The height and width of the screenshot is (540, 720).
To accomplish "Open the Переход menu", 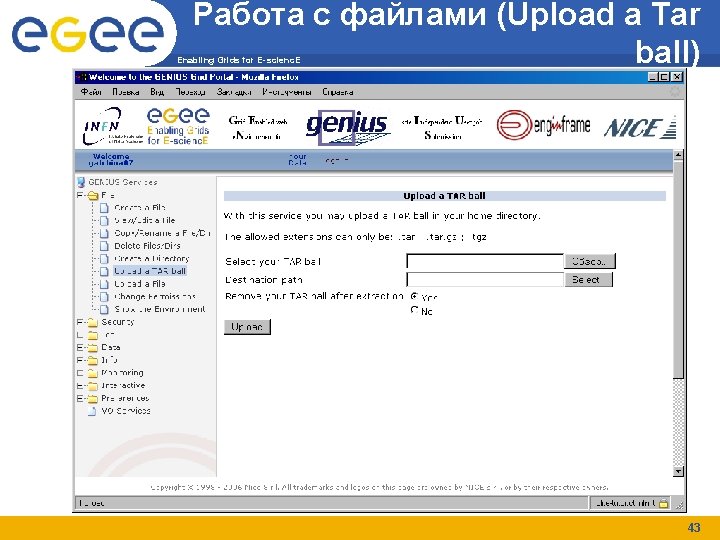I will (x=191, y=92).
